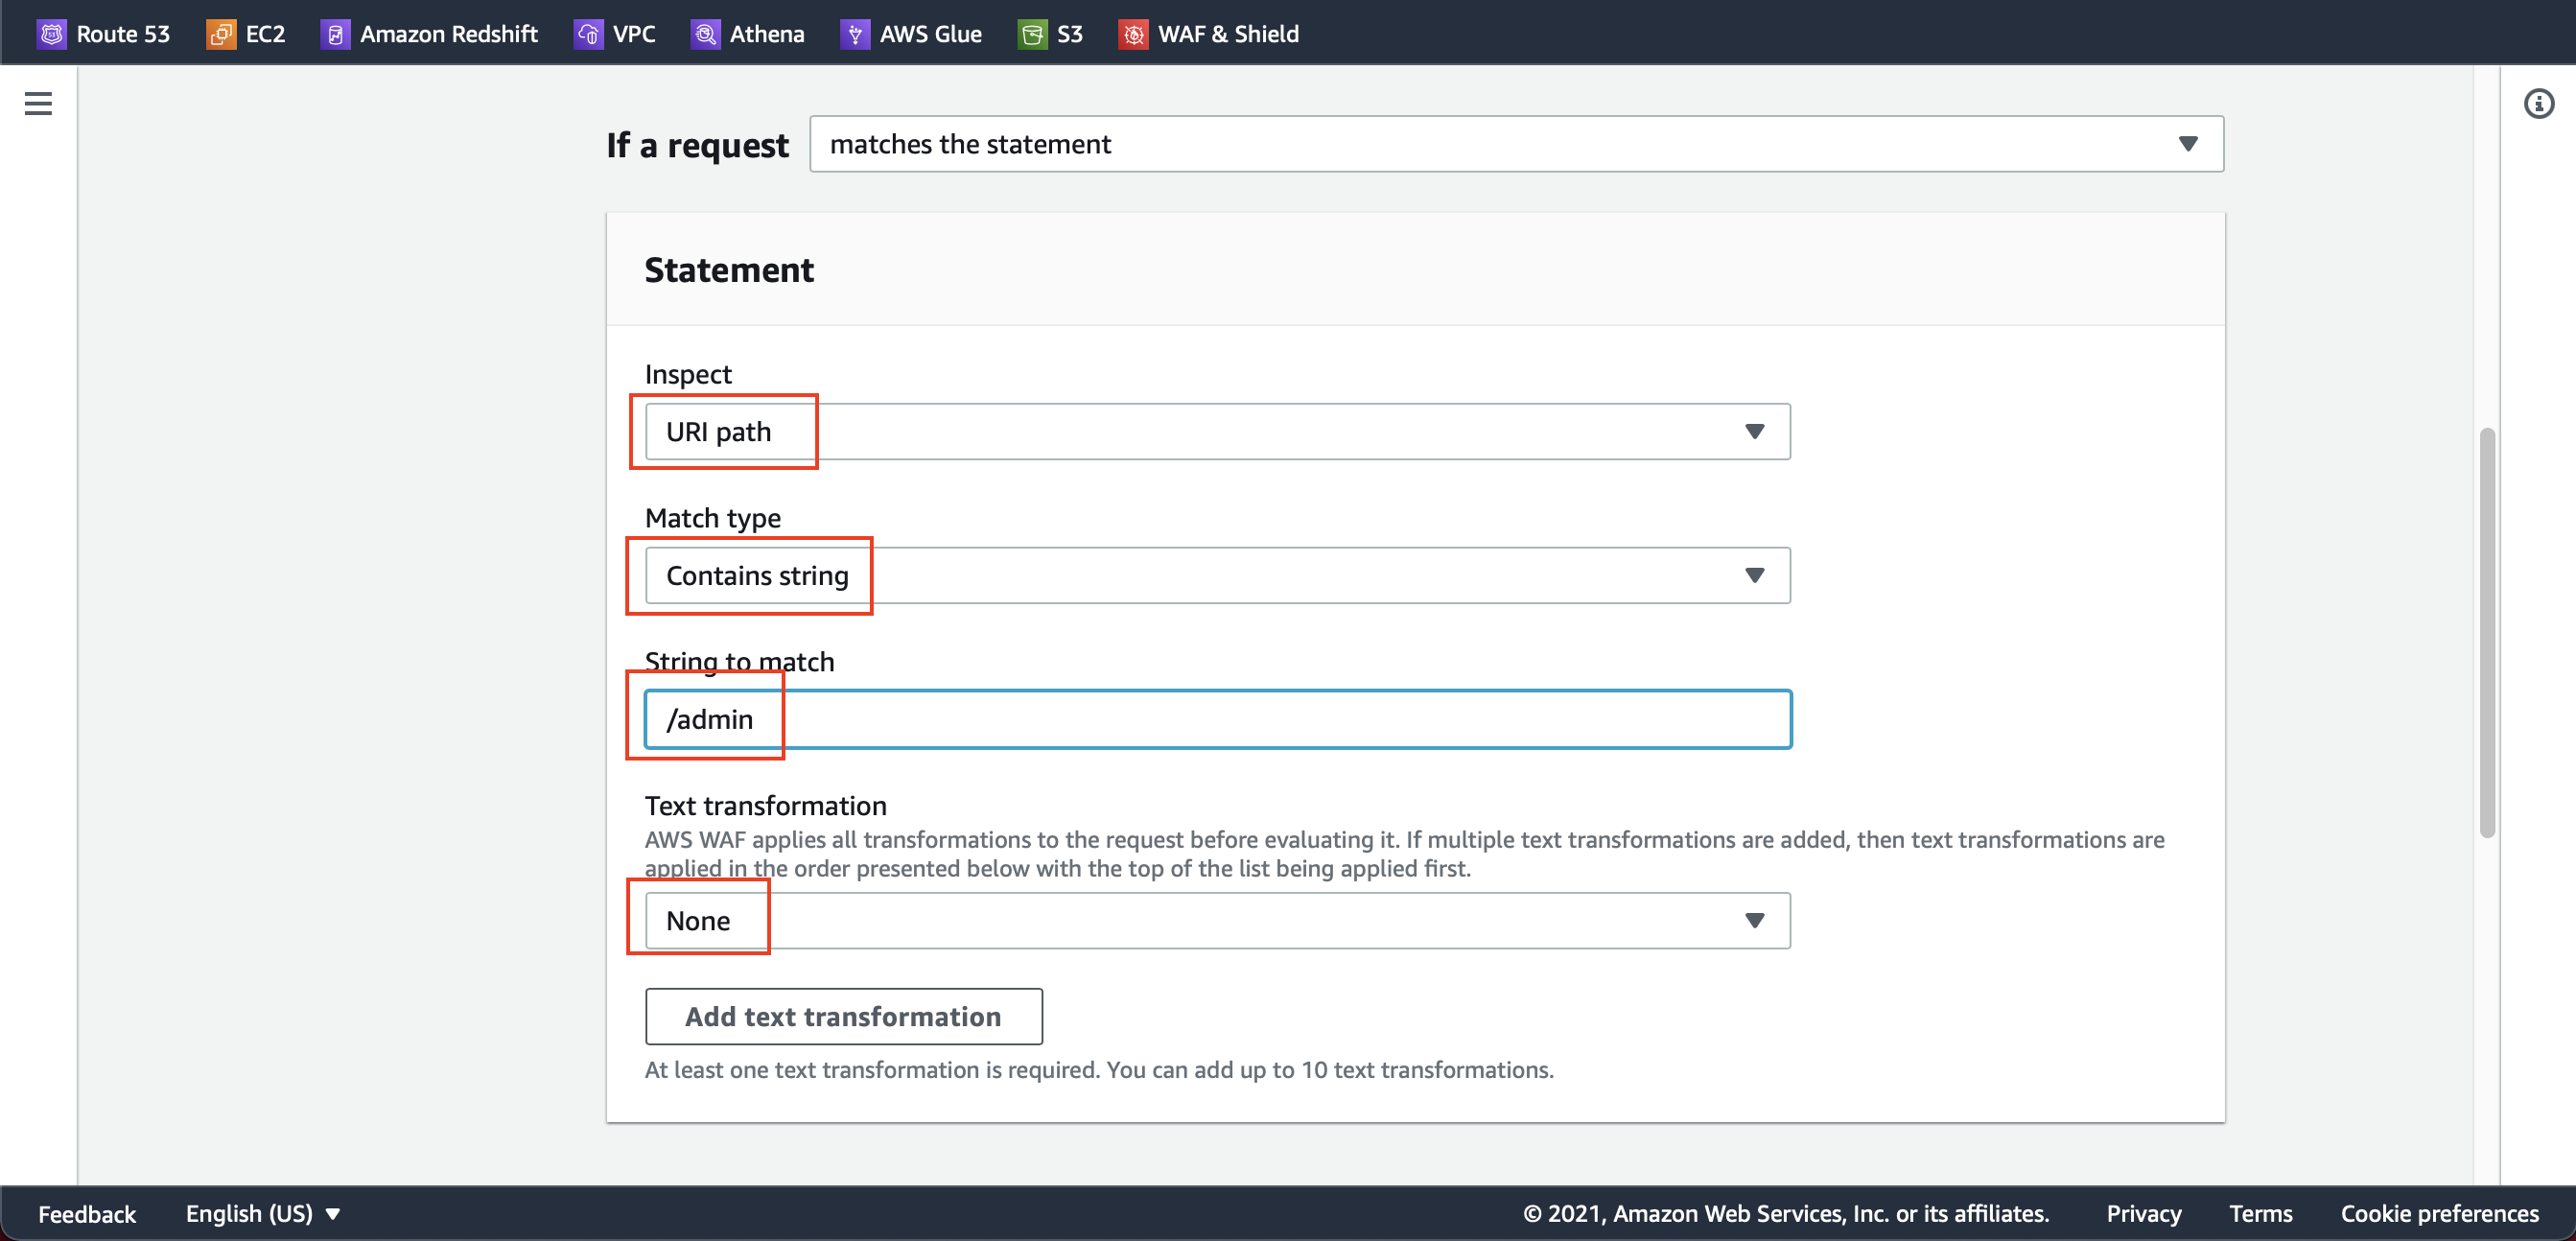The width and height of the screenshot is (2576, 1241).
Task: Click the arrow of the Match type dropdown
Action: click(1754, 575)
